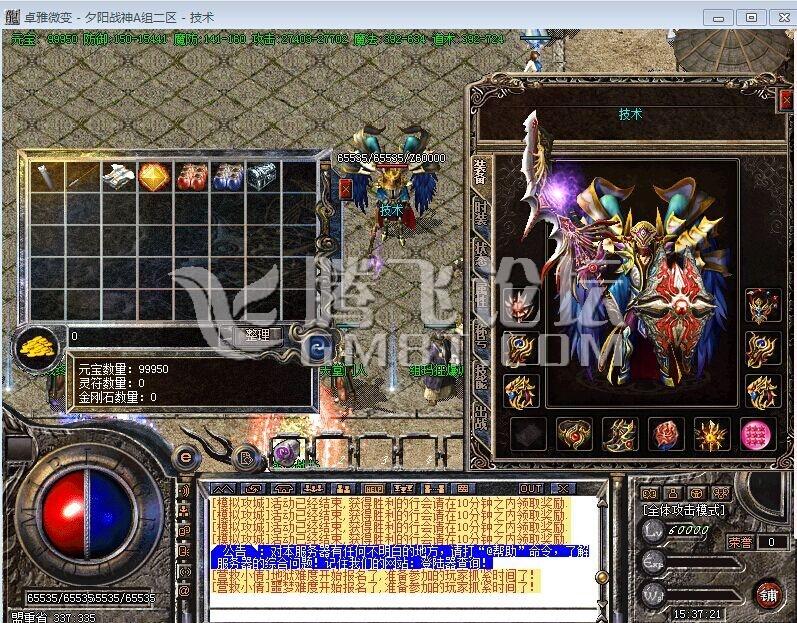Select the white scroll item in the bag
This screenshot has width=797, height=623.
click(118, 177)
